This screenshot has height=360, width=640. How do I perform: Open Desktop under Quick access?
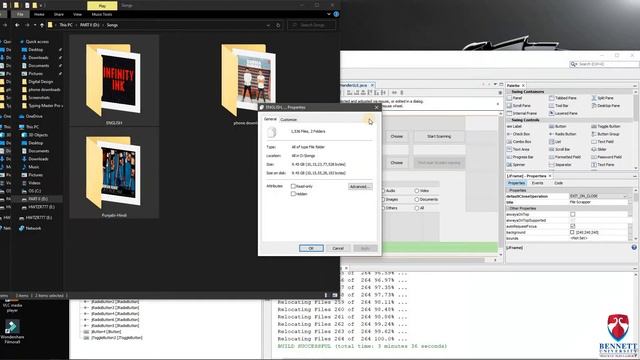(36, 50)
